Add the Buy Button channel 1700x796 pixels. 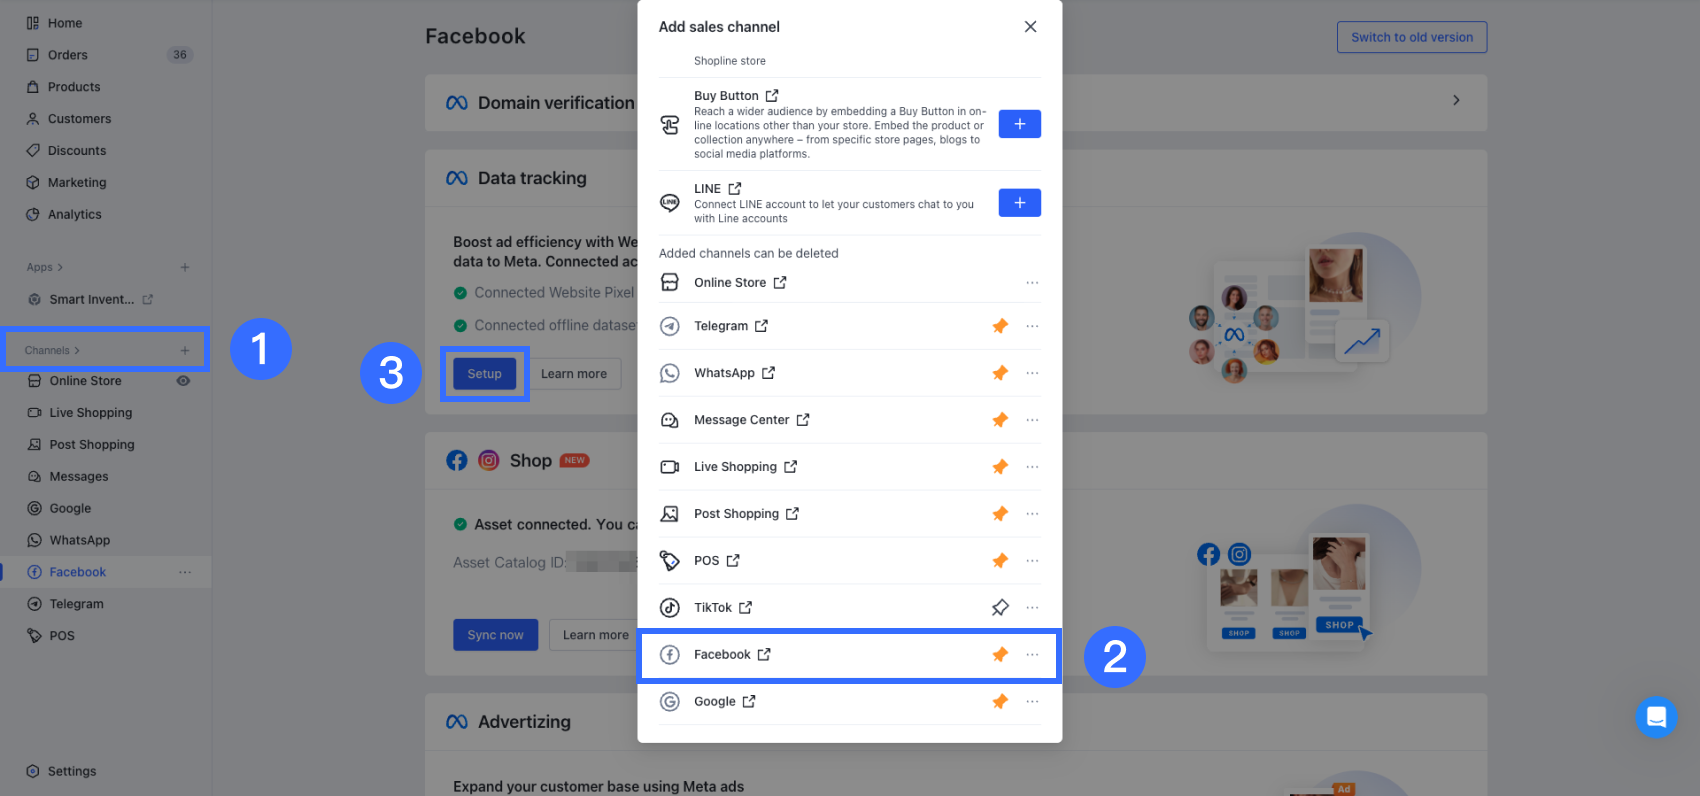tap(1020, 124)
